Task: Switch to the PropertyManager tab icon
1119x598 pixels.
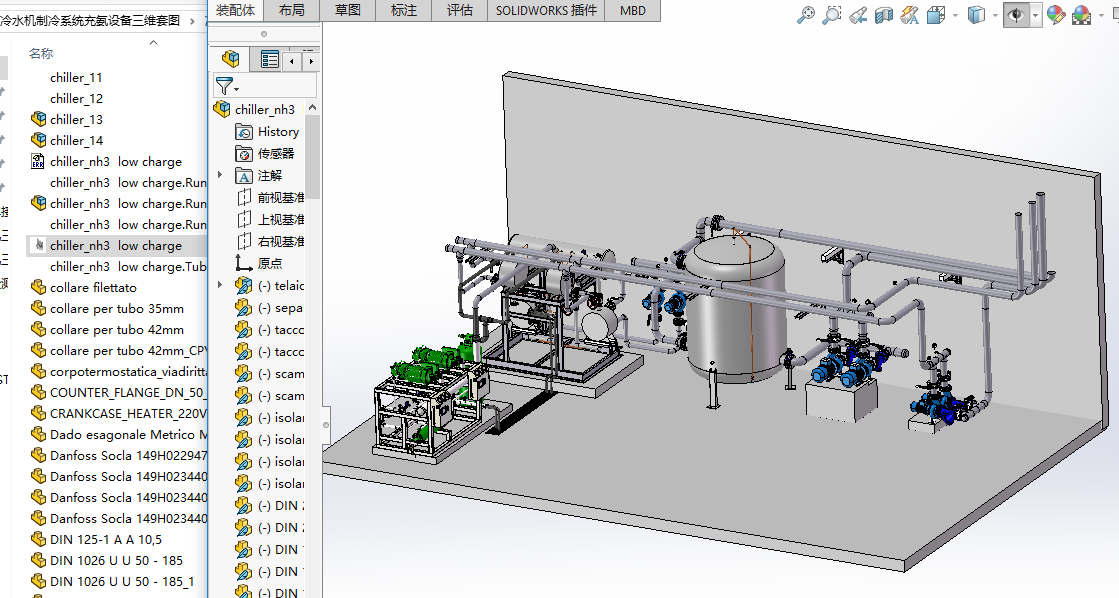Action: [269, 60]
